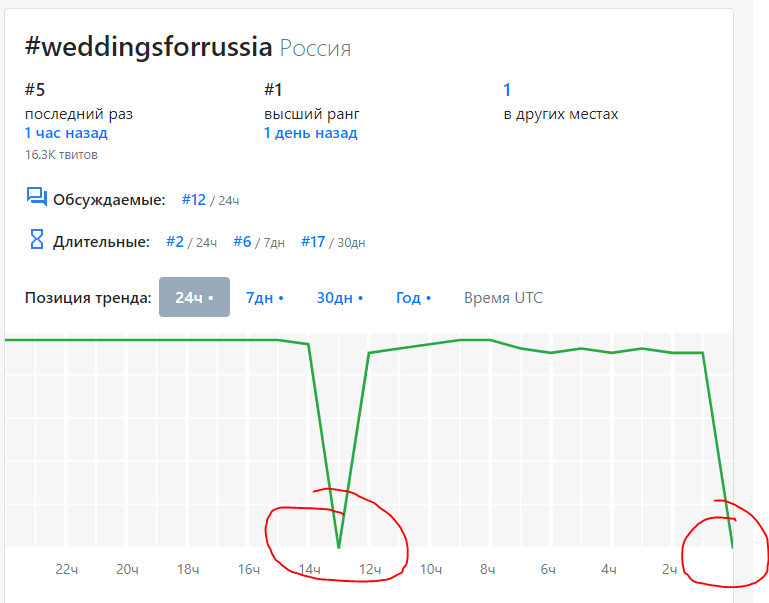Click the 20ч axis label
Viewport: 769px width, 603px height.
[x=128, y=569]
